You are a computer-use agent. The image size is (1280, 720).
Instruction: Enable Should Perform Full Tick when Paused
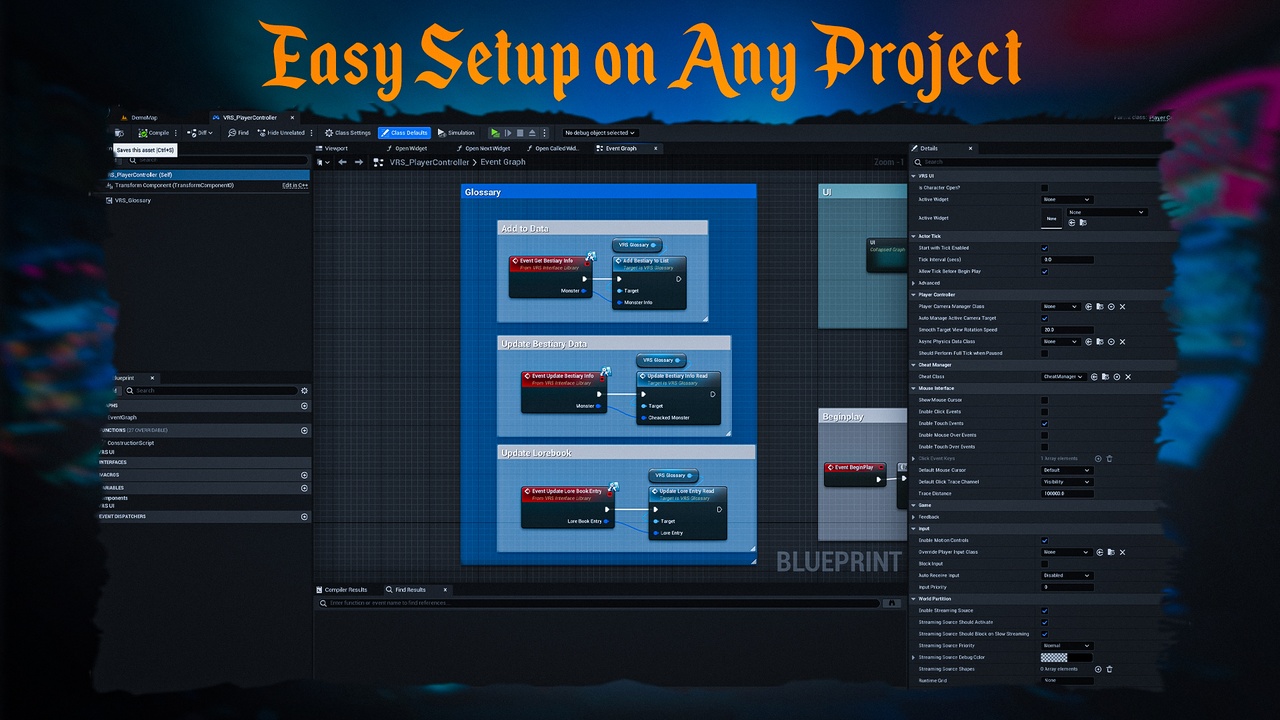pyautogui.click(x=1045, y=353)
